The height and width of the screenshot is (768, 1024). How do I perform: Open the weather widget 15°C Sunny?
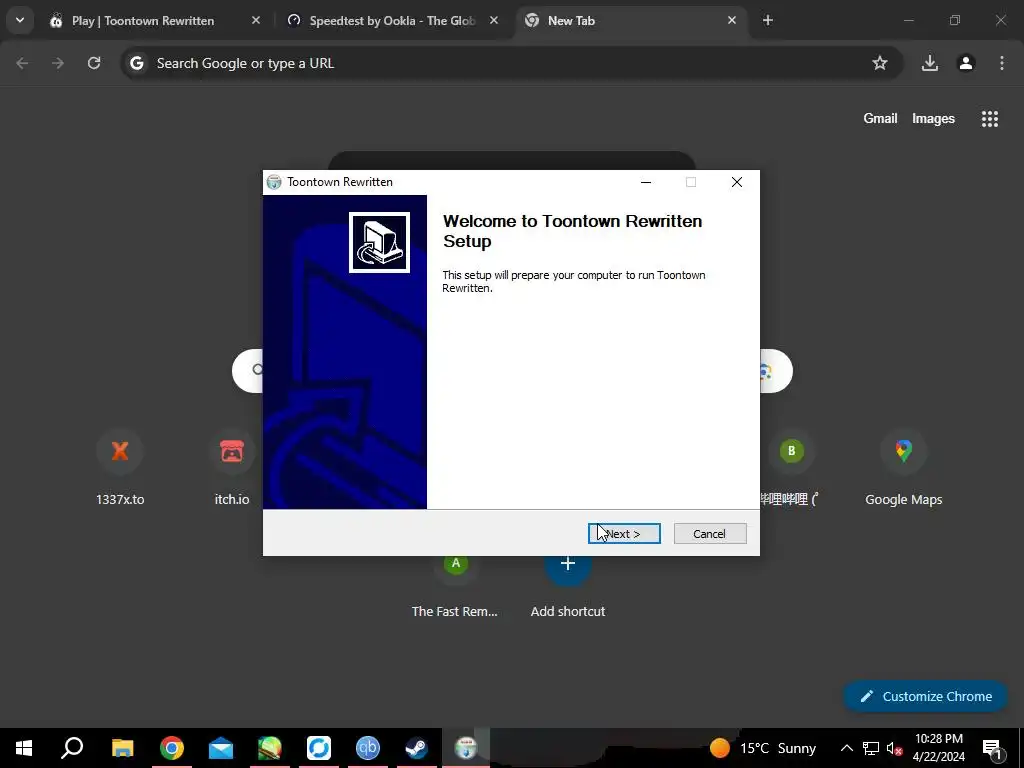[763, 748]
